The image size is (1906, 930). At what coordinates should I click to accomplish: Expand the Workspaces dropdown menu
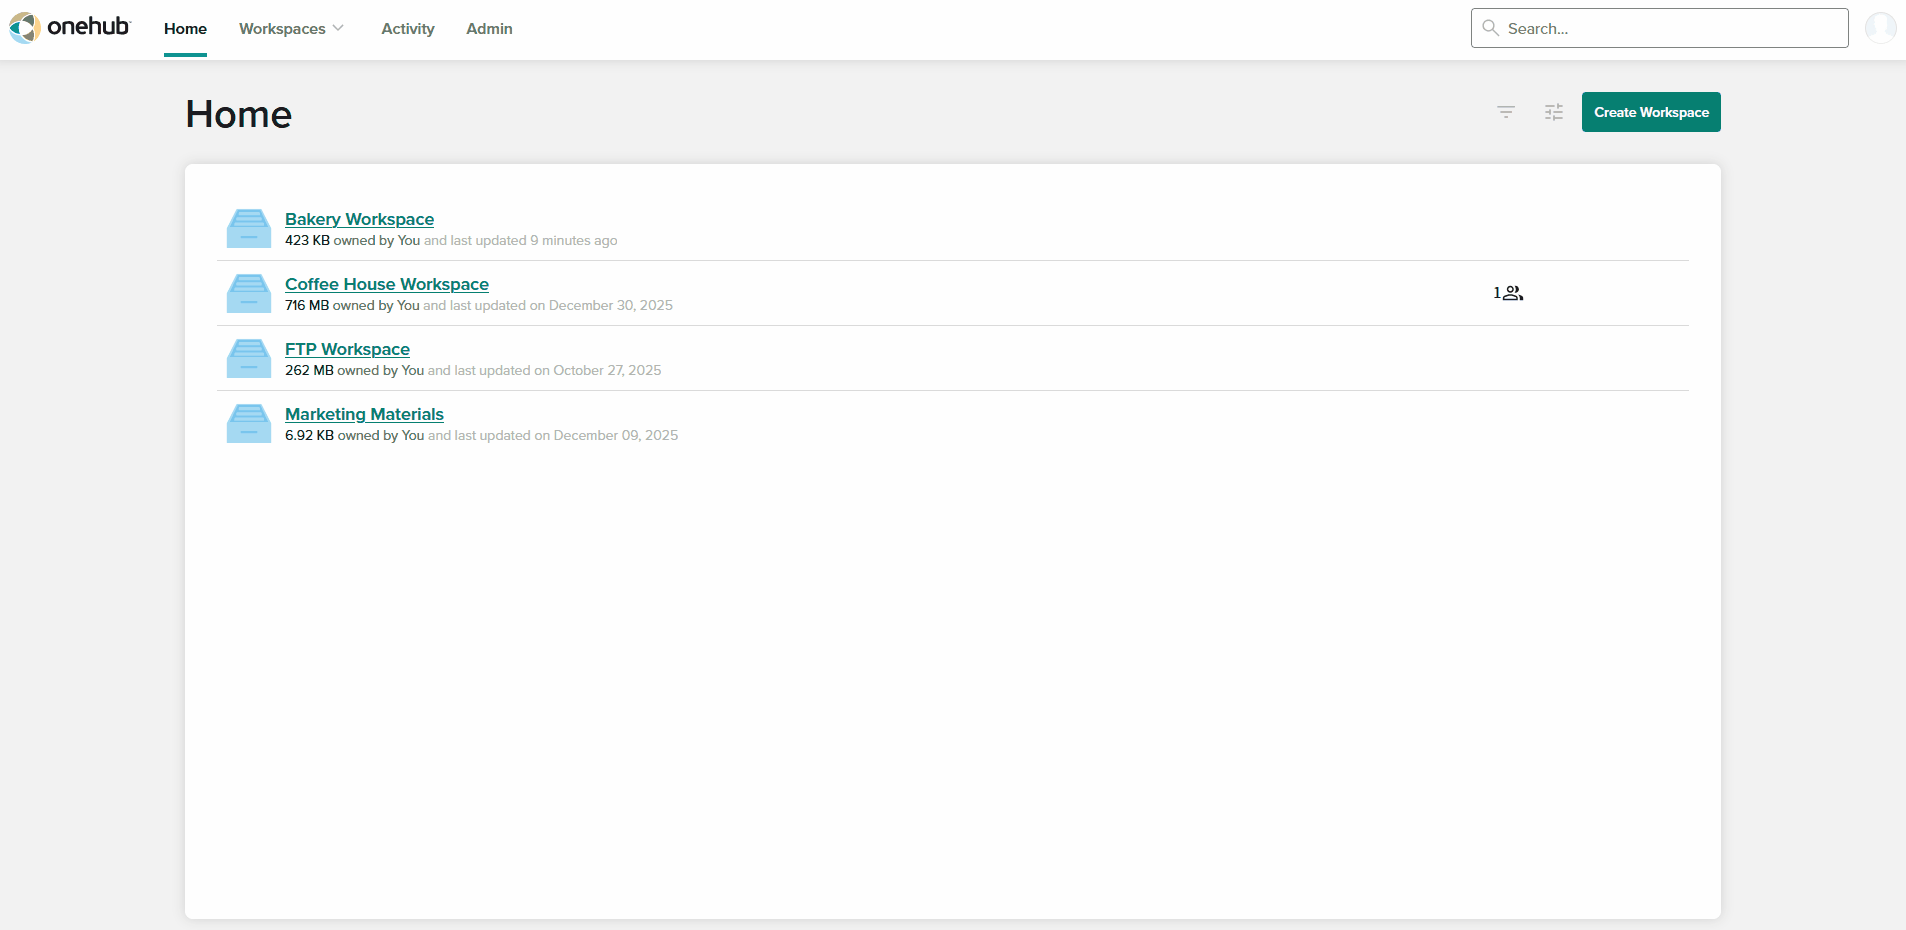291,29
